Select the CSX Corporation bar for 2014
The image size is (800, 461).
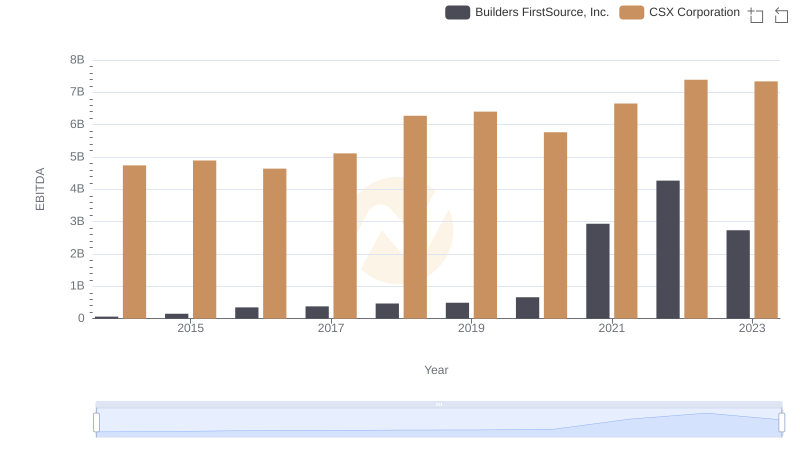click(134, 242)
